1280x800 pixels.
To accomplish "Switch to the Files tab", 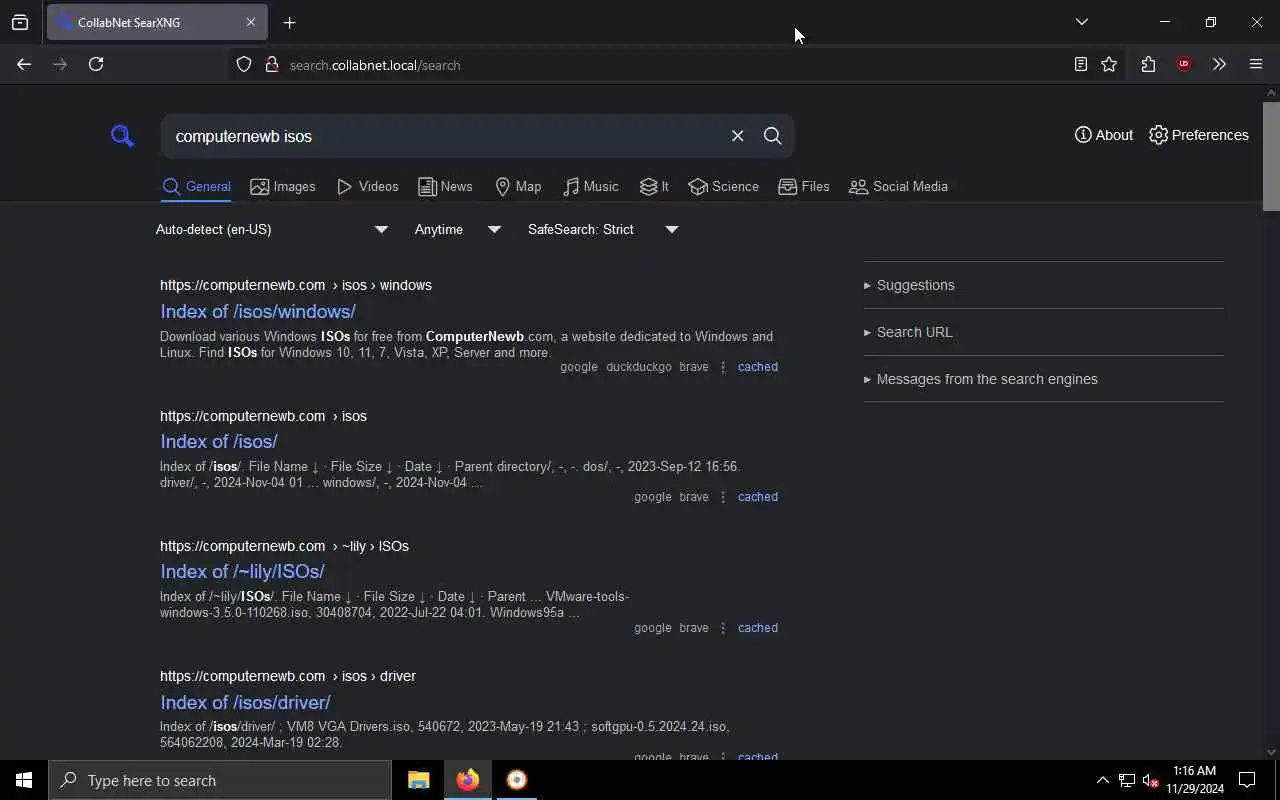I will [804, 187].
